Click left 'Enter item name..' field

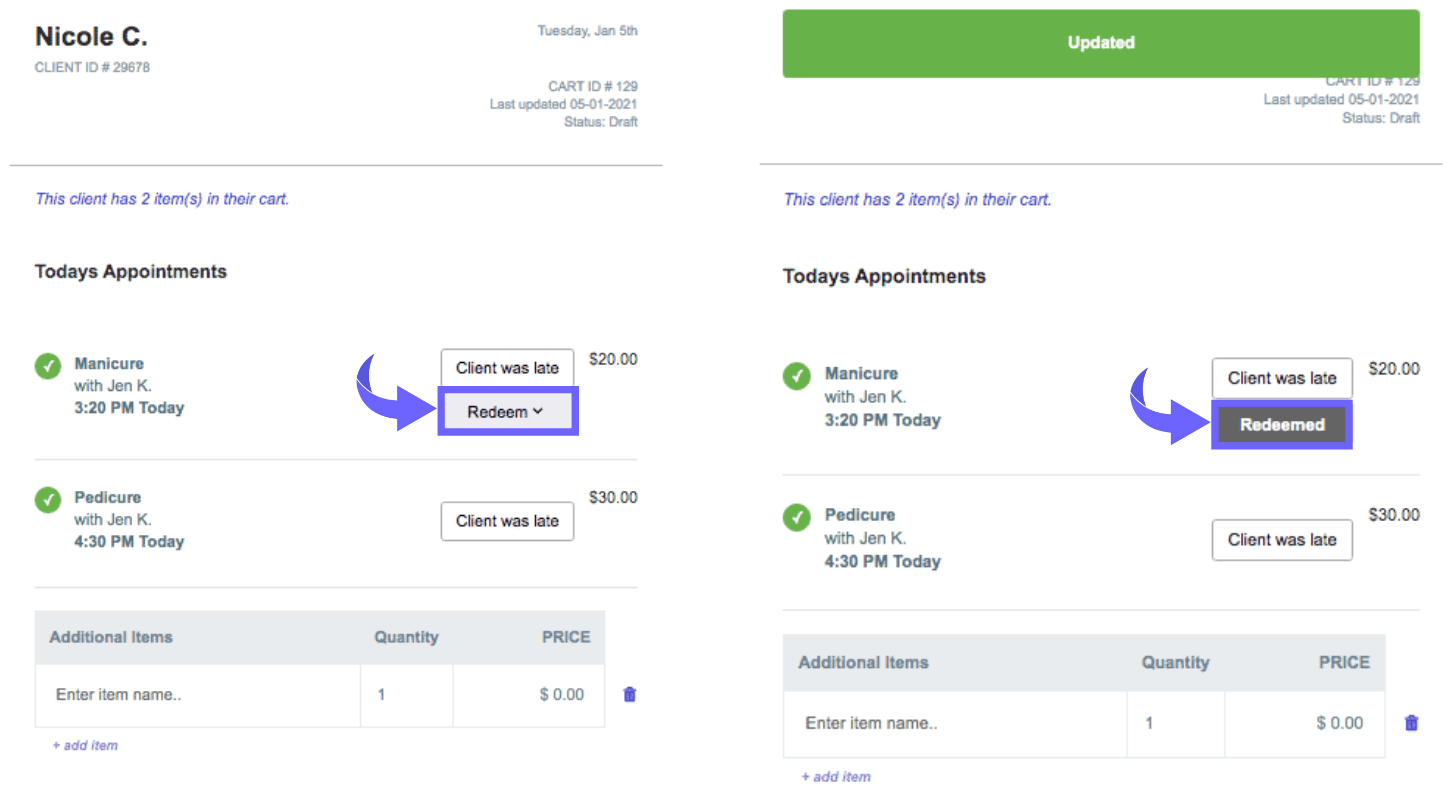(x=197, y=694)
